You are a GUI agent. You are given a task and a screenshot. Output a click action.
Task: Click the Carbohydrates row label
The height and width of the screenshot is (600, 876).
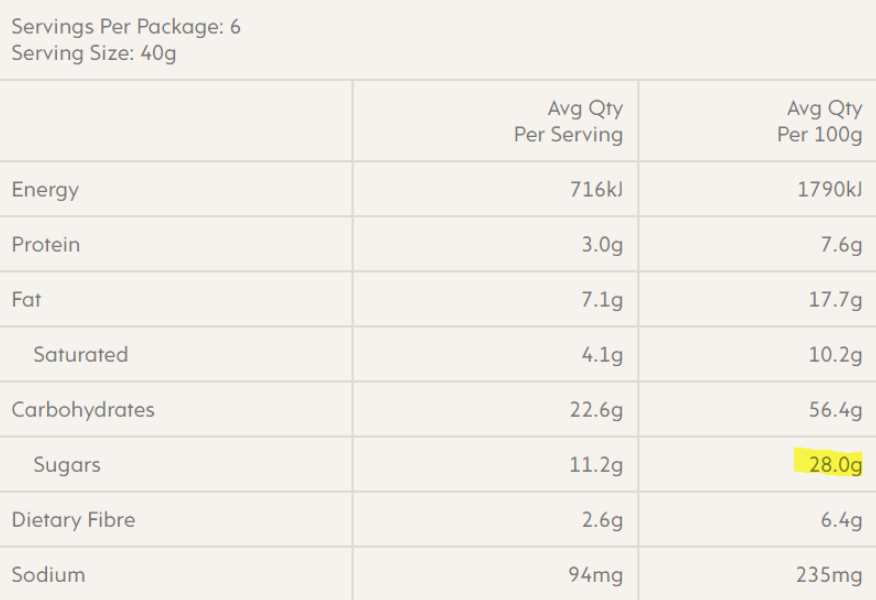(83, 409)
